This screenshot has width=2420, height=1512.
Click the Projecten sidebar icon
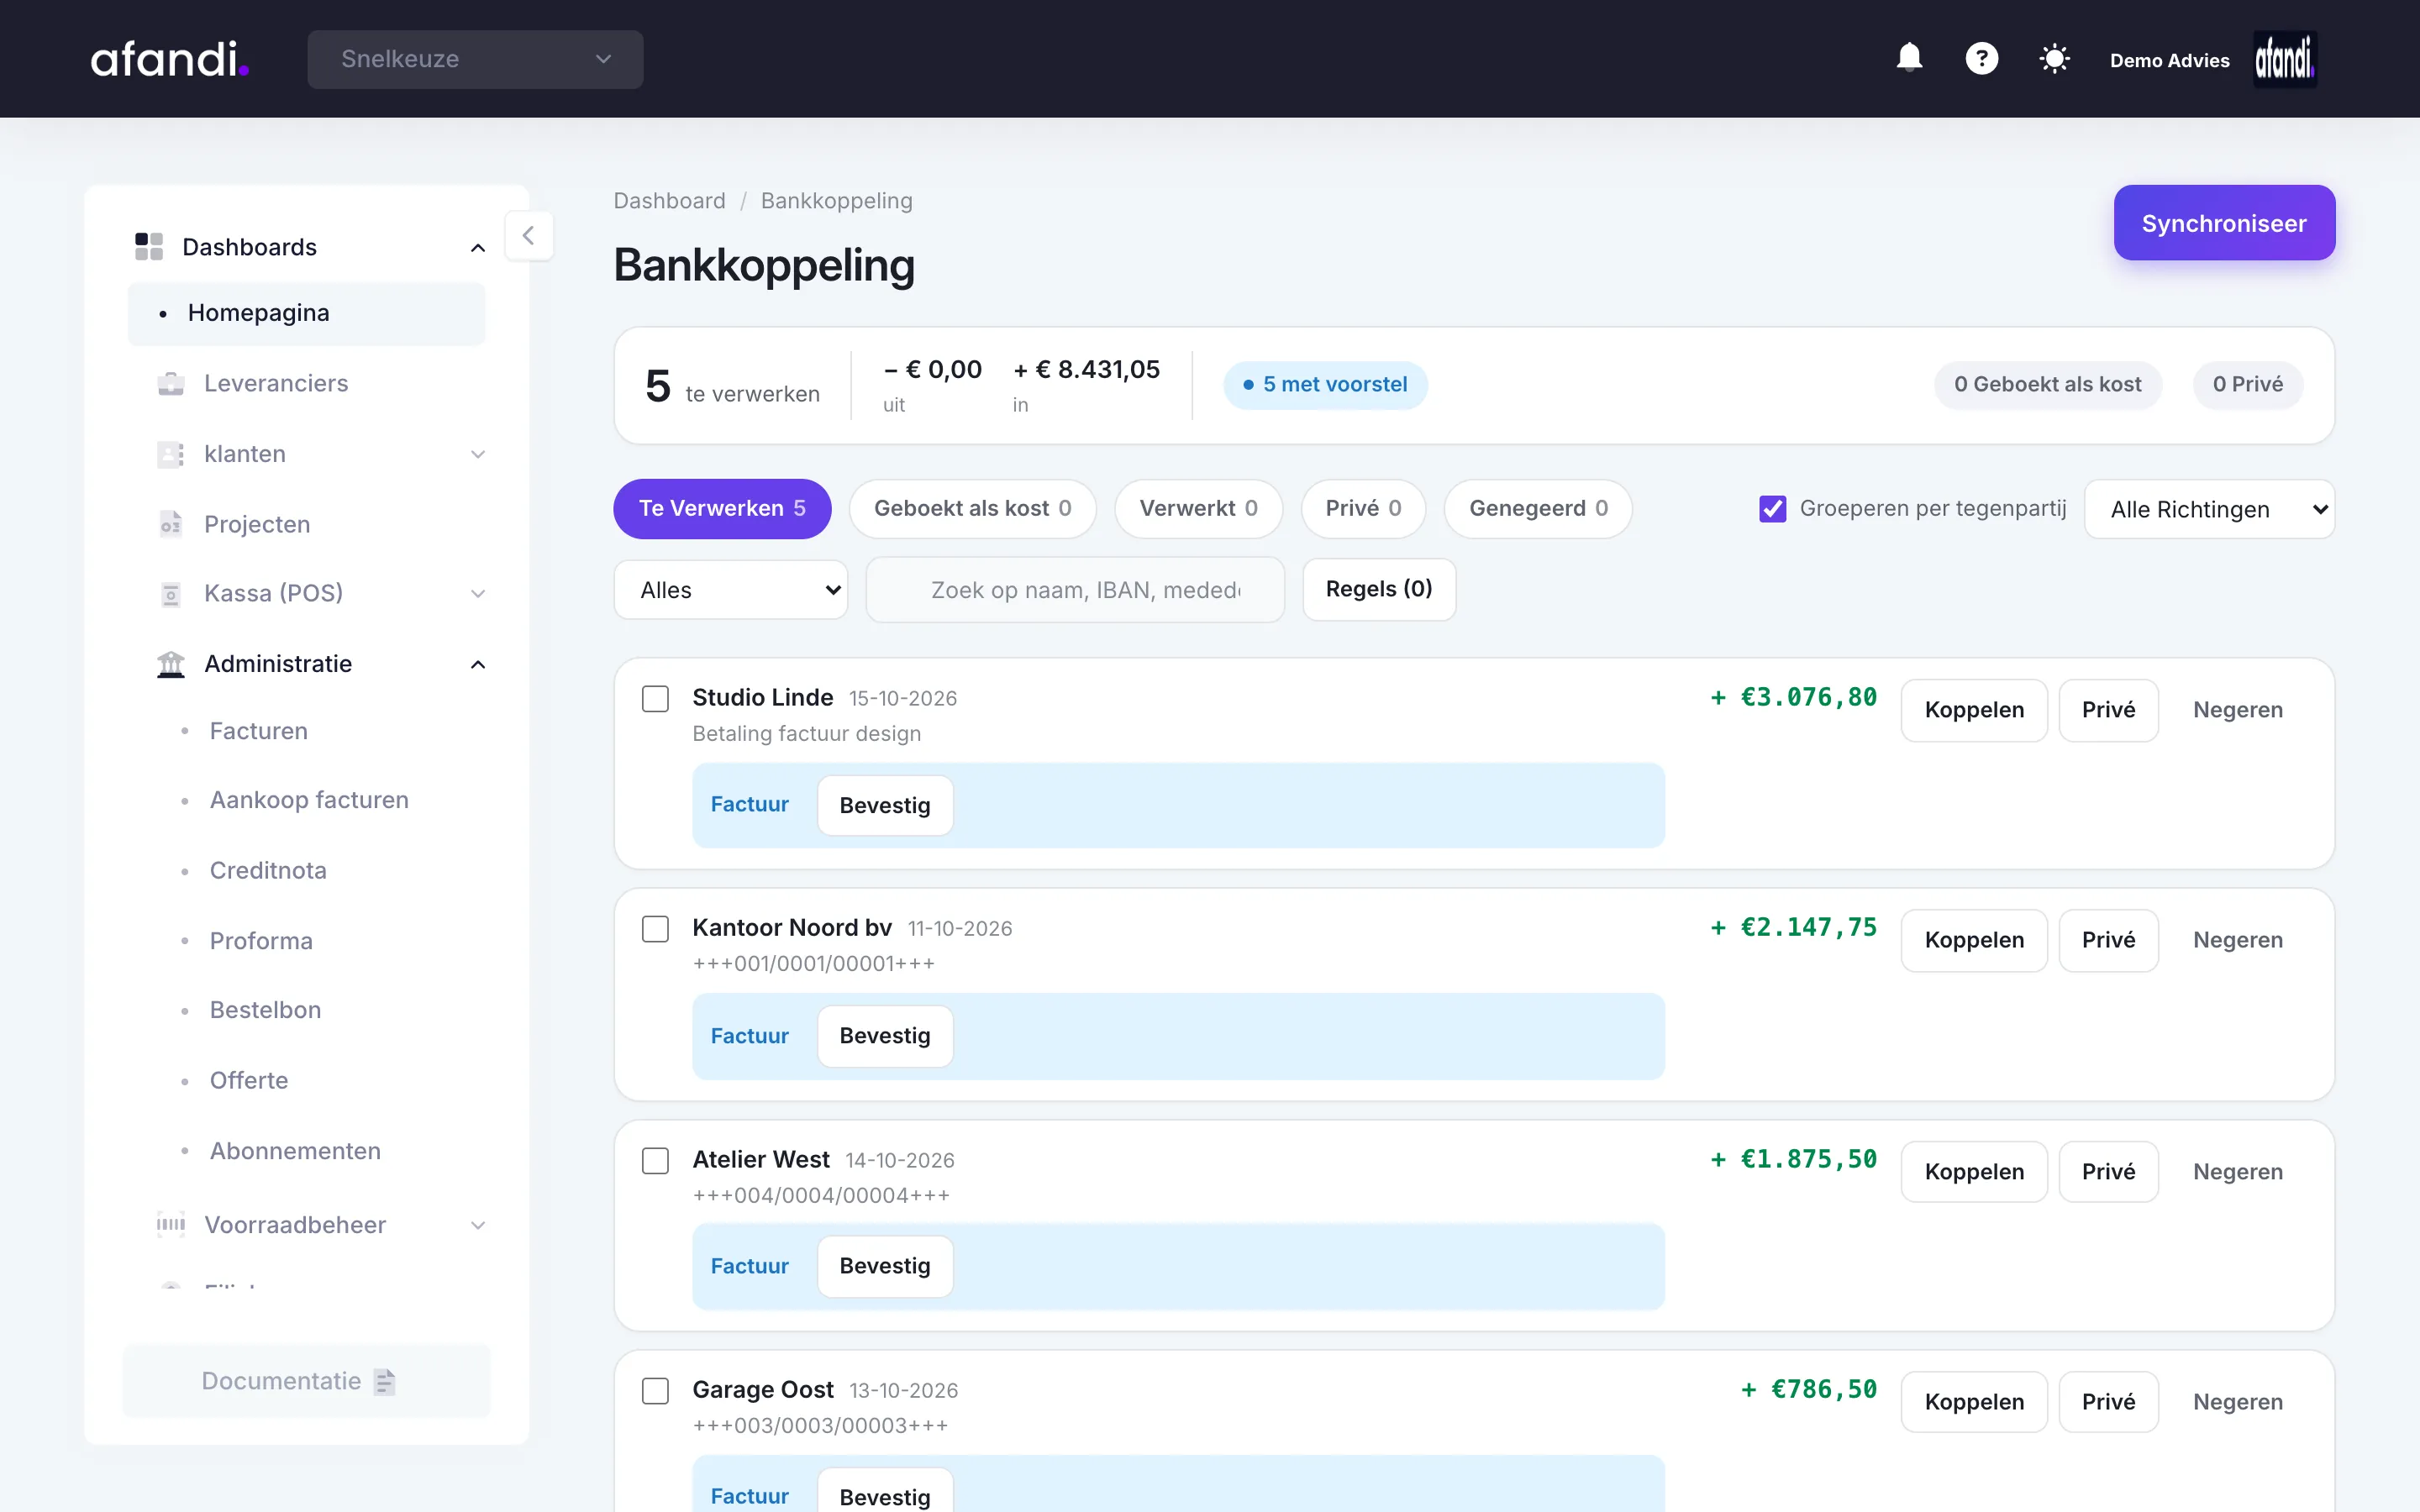(171, 524)
